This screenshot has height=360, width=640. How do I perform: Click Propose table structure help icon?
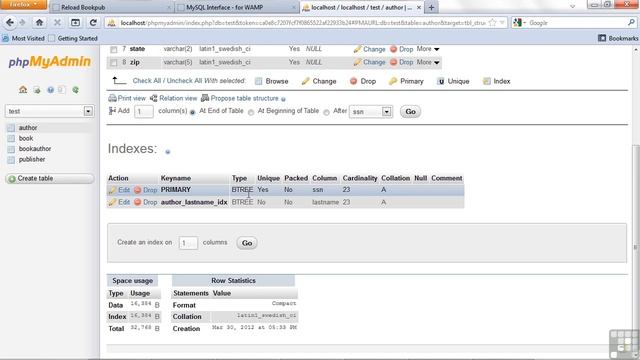click(x=283, y=99)
